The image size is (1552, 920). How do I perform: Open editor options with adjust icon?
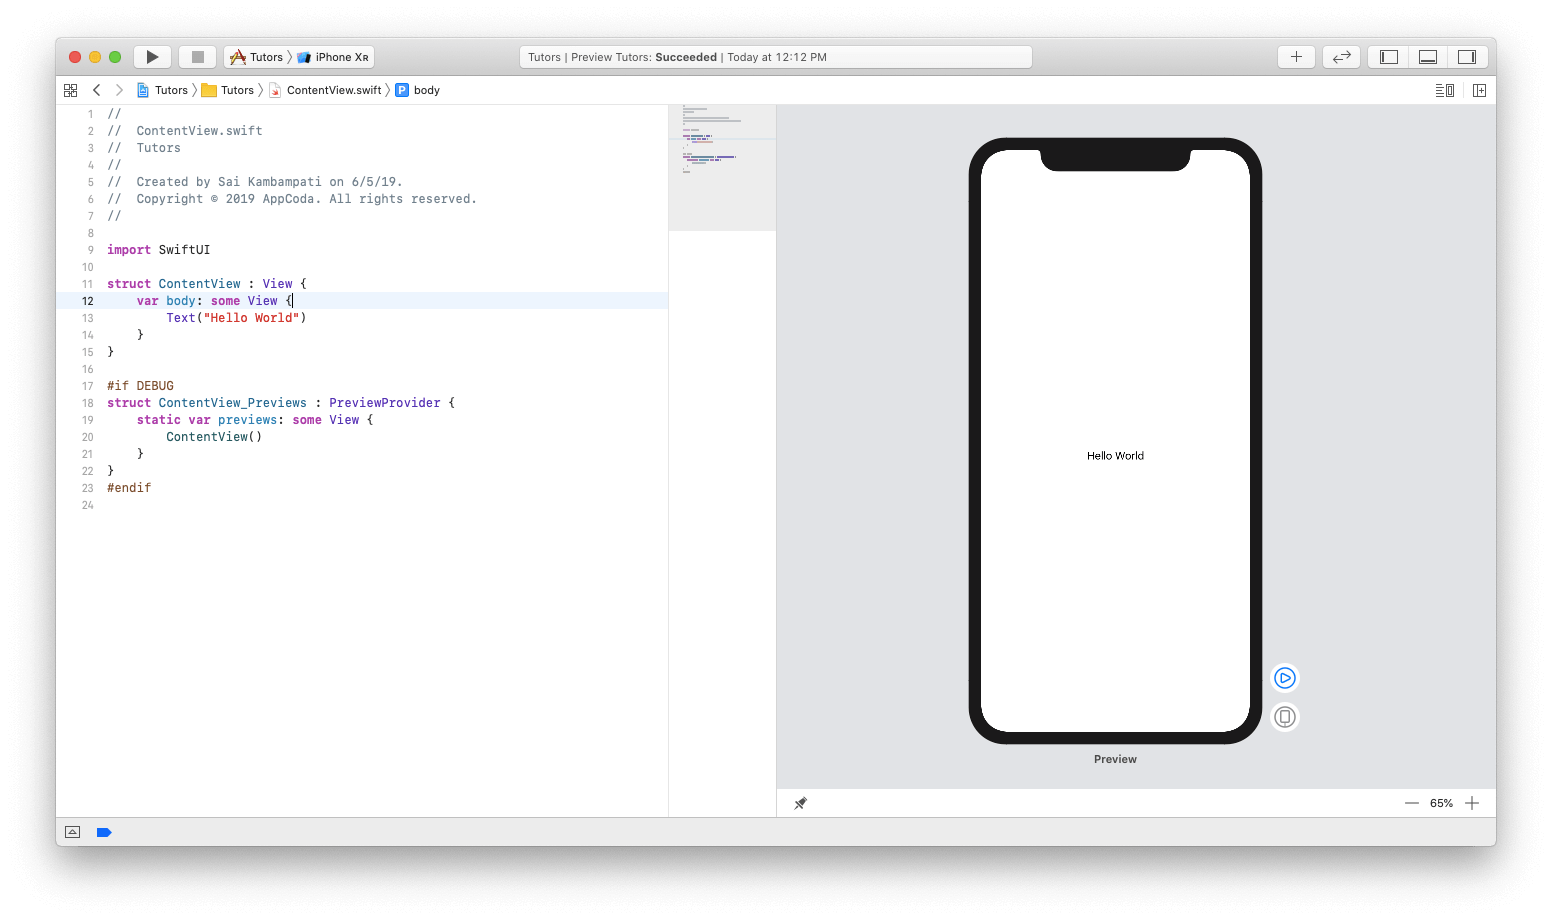pos(1444,90)
